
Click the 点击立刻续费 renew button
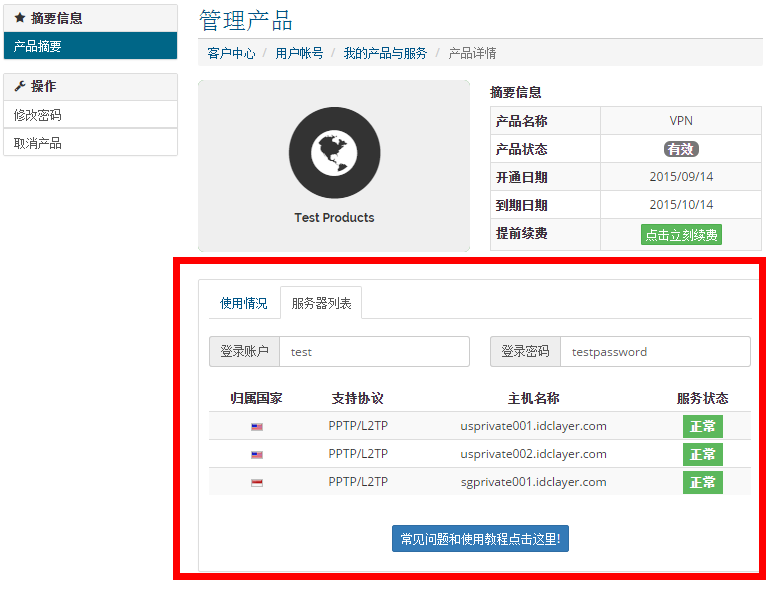pyautogui.click(x=681, y=235)
